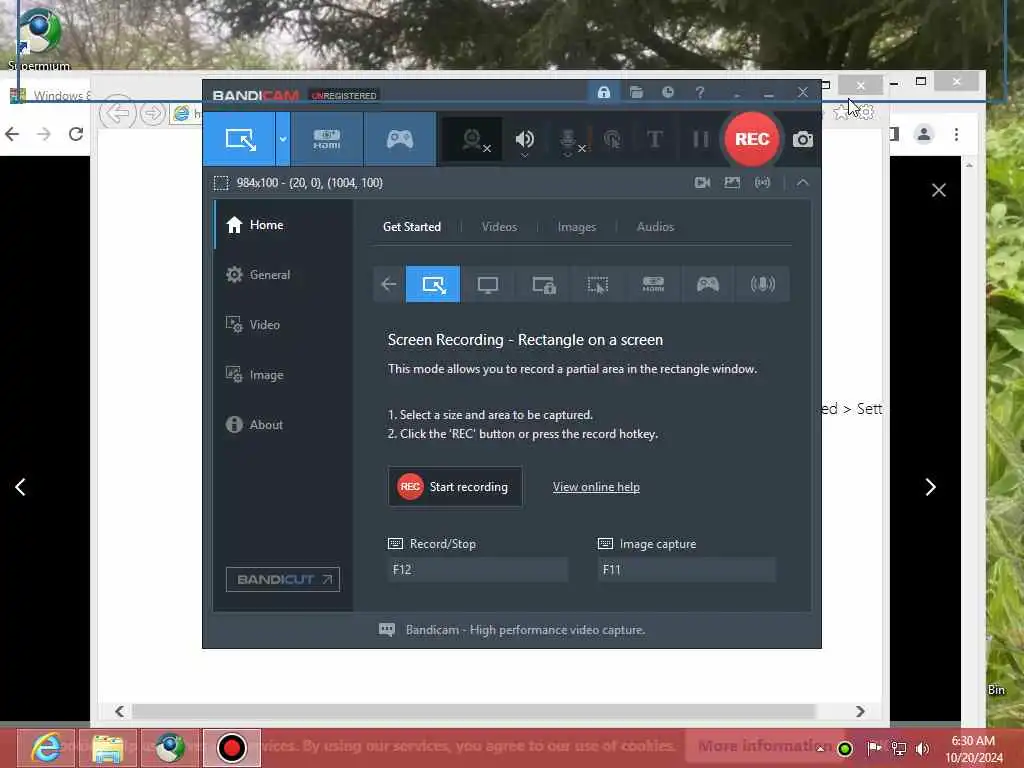Viewport: 1024px width, 768px height.
Task: Reload the page in Chrome browser
Action: (x=76, y=134)
